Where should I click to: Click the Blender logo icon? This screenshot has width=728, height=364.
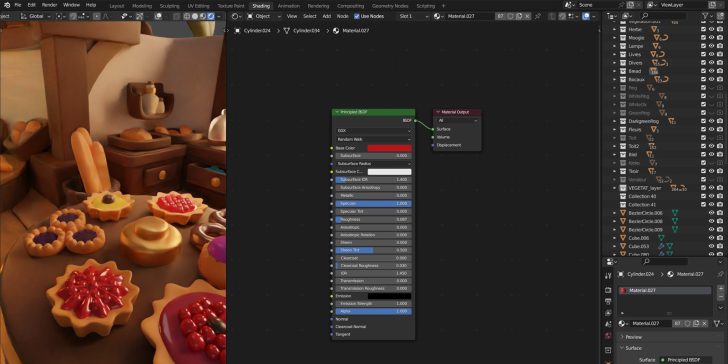click(6, 5)
